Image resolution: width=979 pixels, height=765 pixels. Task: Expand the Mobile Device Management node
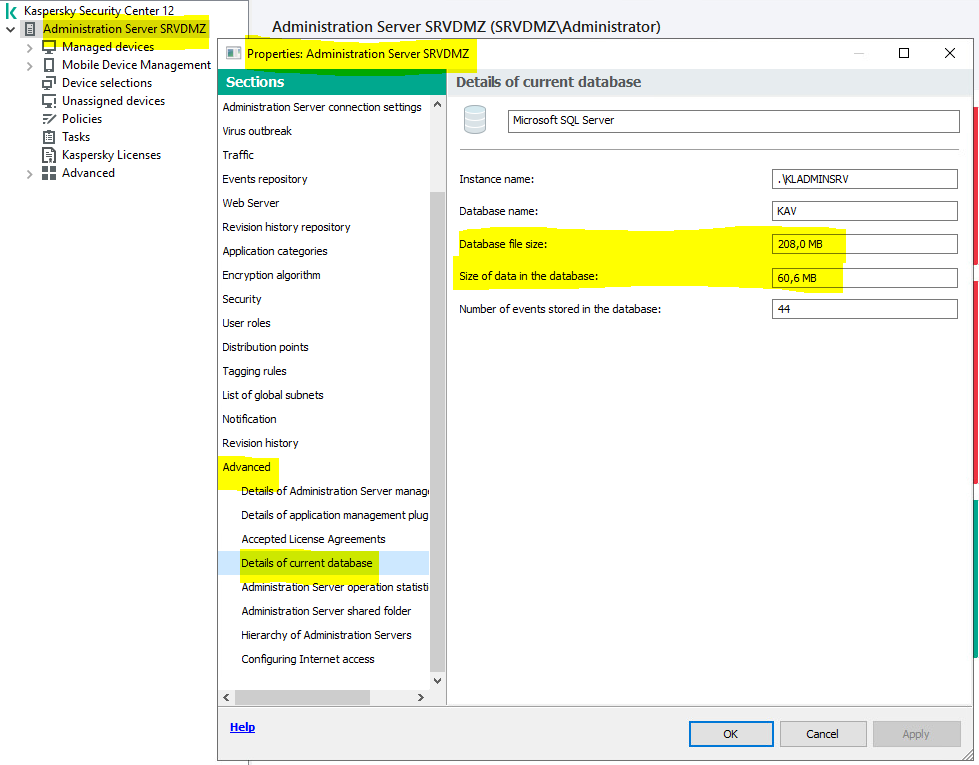point(29,66)
